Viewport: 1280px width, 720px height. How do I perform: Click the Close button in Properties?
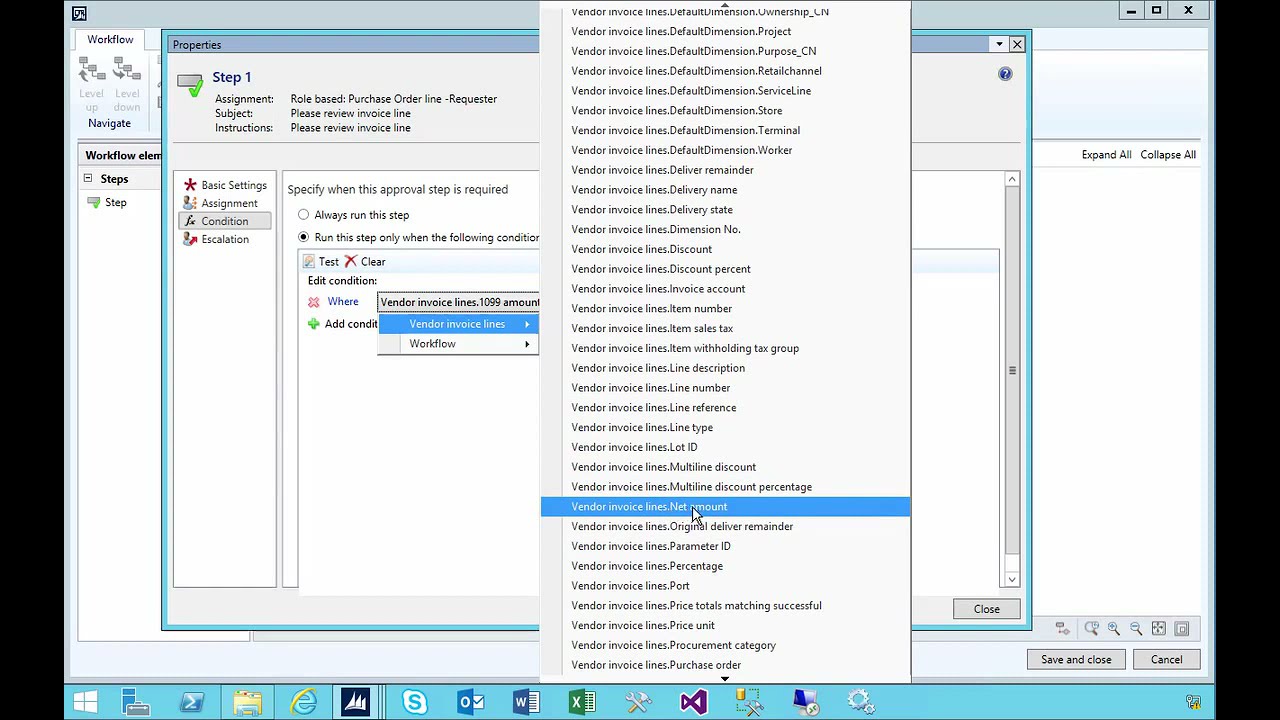tap(986, 609)
